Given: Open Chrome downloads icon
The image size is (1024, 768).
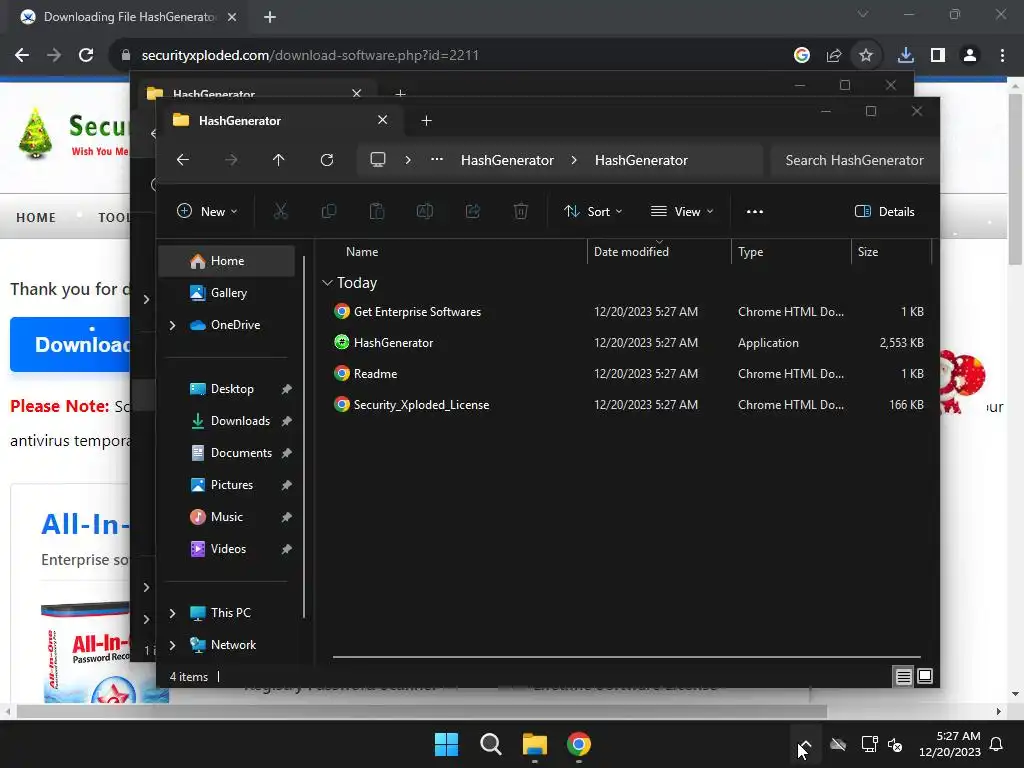Looking at the screenshot, I should pyautogui.click(x=906, y=56).
